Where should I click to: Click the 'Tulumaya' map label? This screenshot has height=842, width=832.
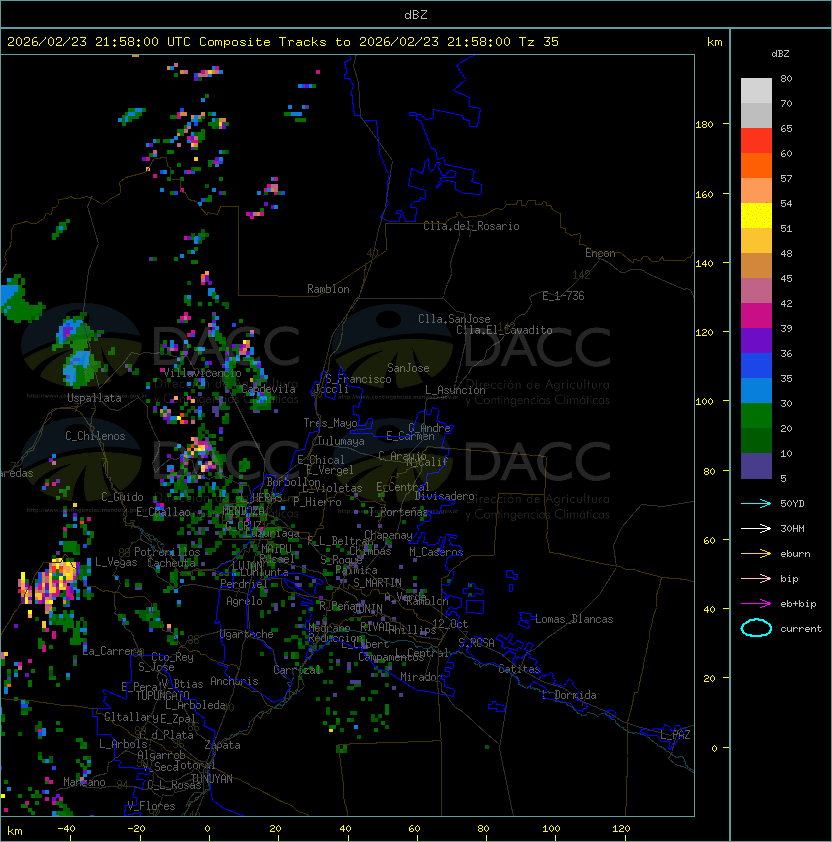click(341, 441)
